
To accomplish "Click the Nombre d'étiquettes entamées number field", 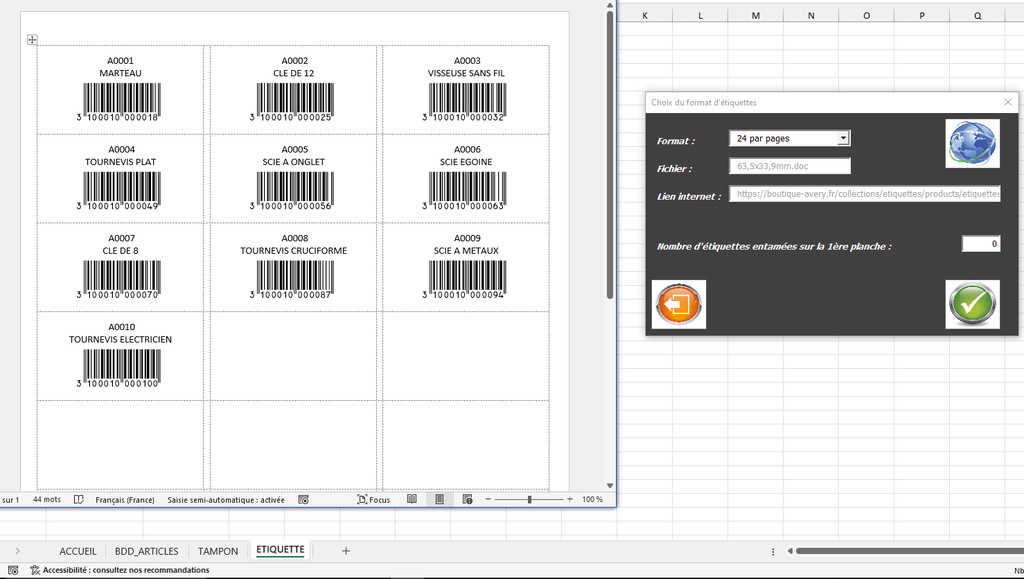I will 981,243.
